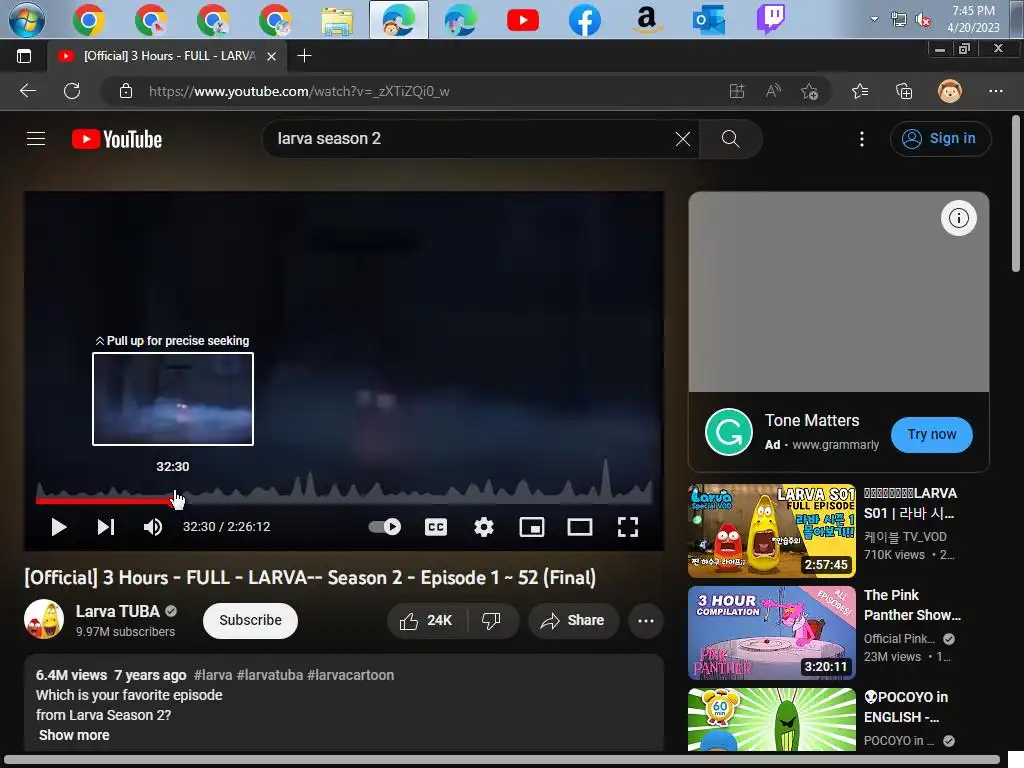1024x768 pixels.
Task: Open the Pocoyo in English video thumbnail
Action: [x=772, y=720]
